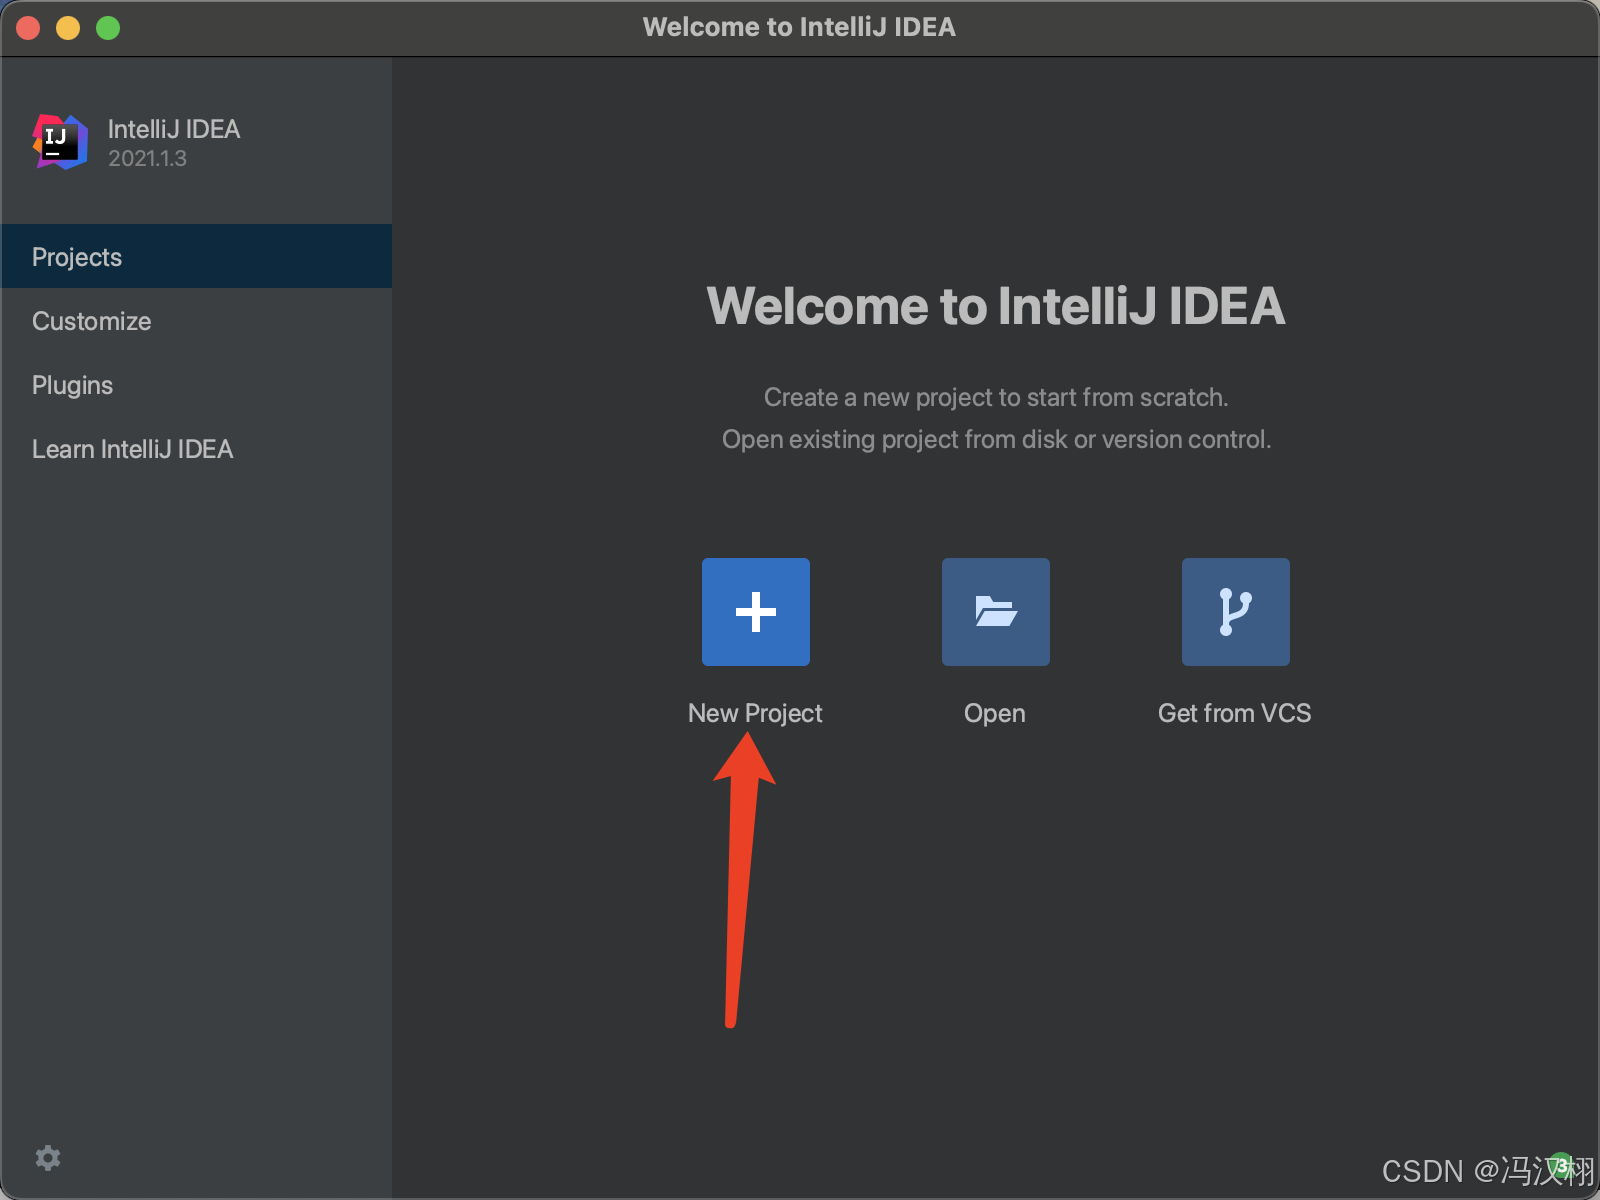Click the Open label
Viewport: 1600px width, 1200px height.
point(995,714)
